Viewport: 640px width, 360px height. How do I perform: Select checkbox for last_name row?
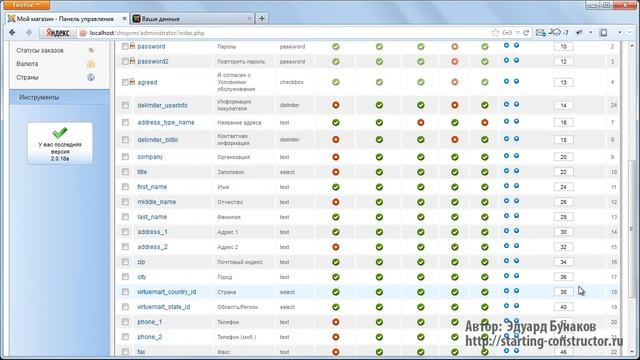tap(125, 217)
